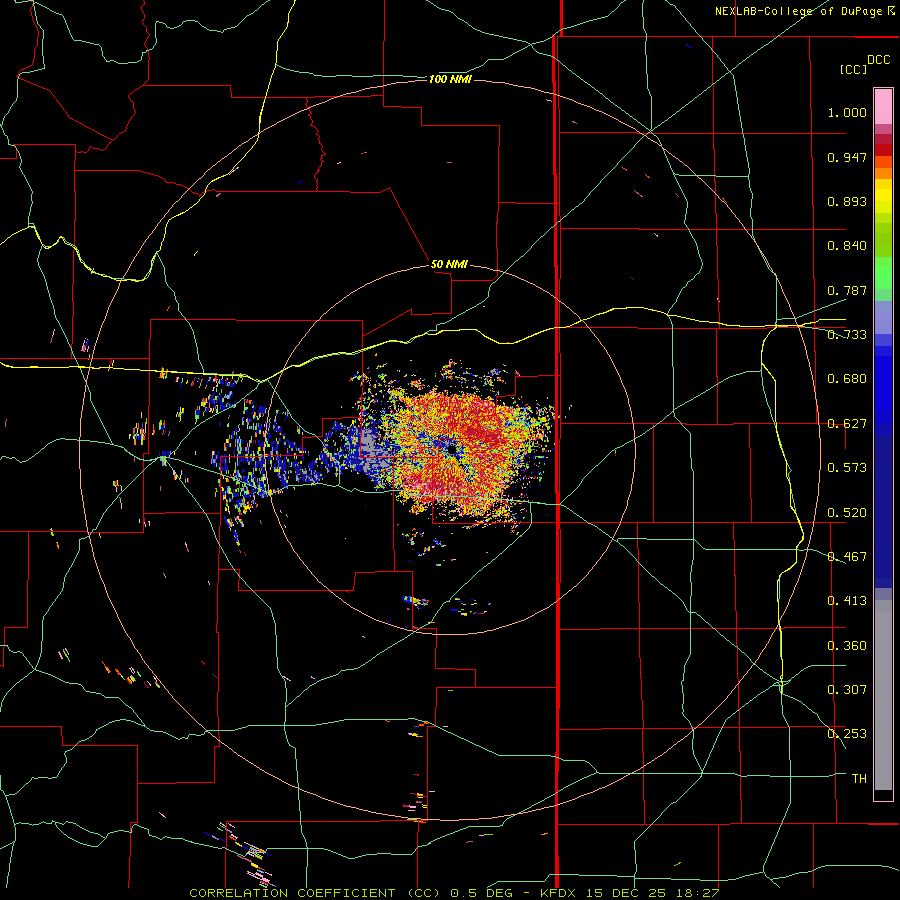Viewport: 900px width, 900px height.
Task: Click the 0.467 color scale value
Action: pos(847,557)
